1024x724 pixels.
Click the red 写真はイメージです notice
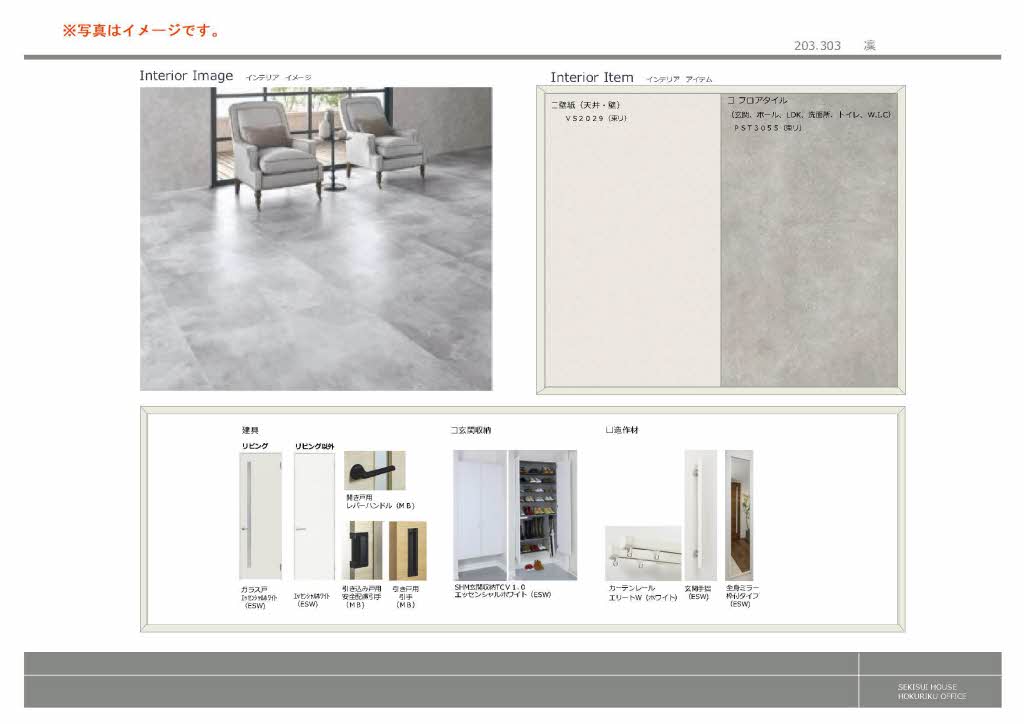[141, 30]
